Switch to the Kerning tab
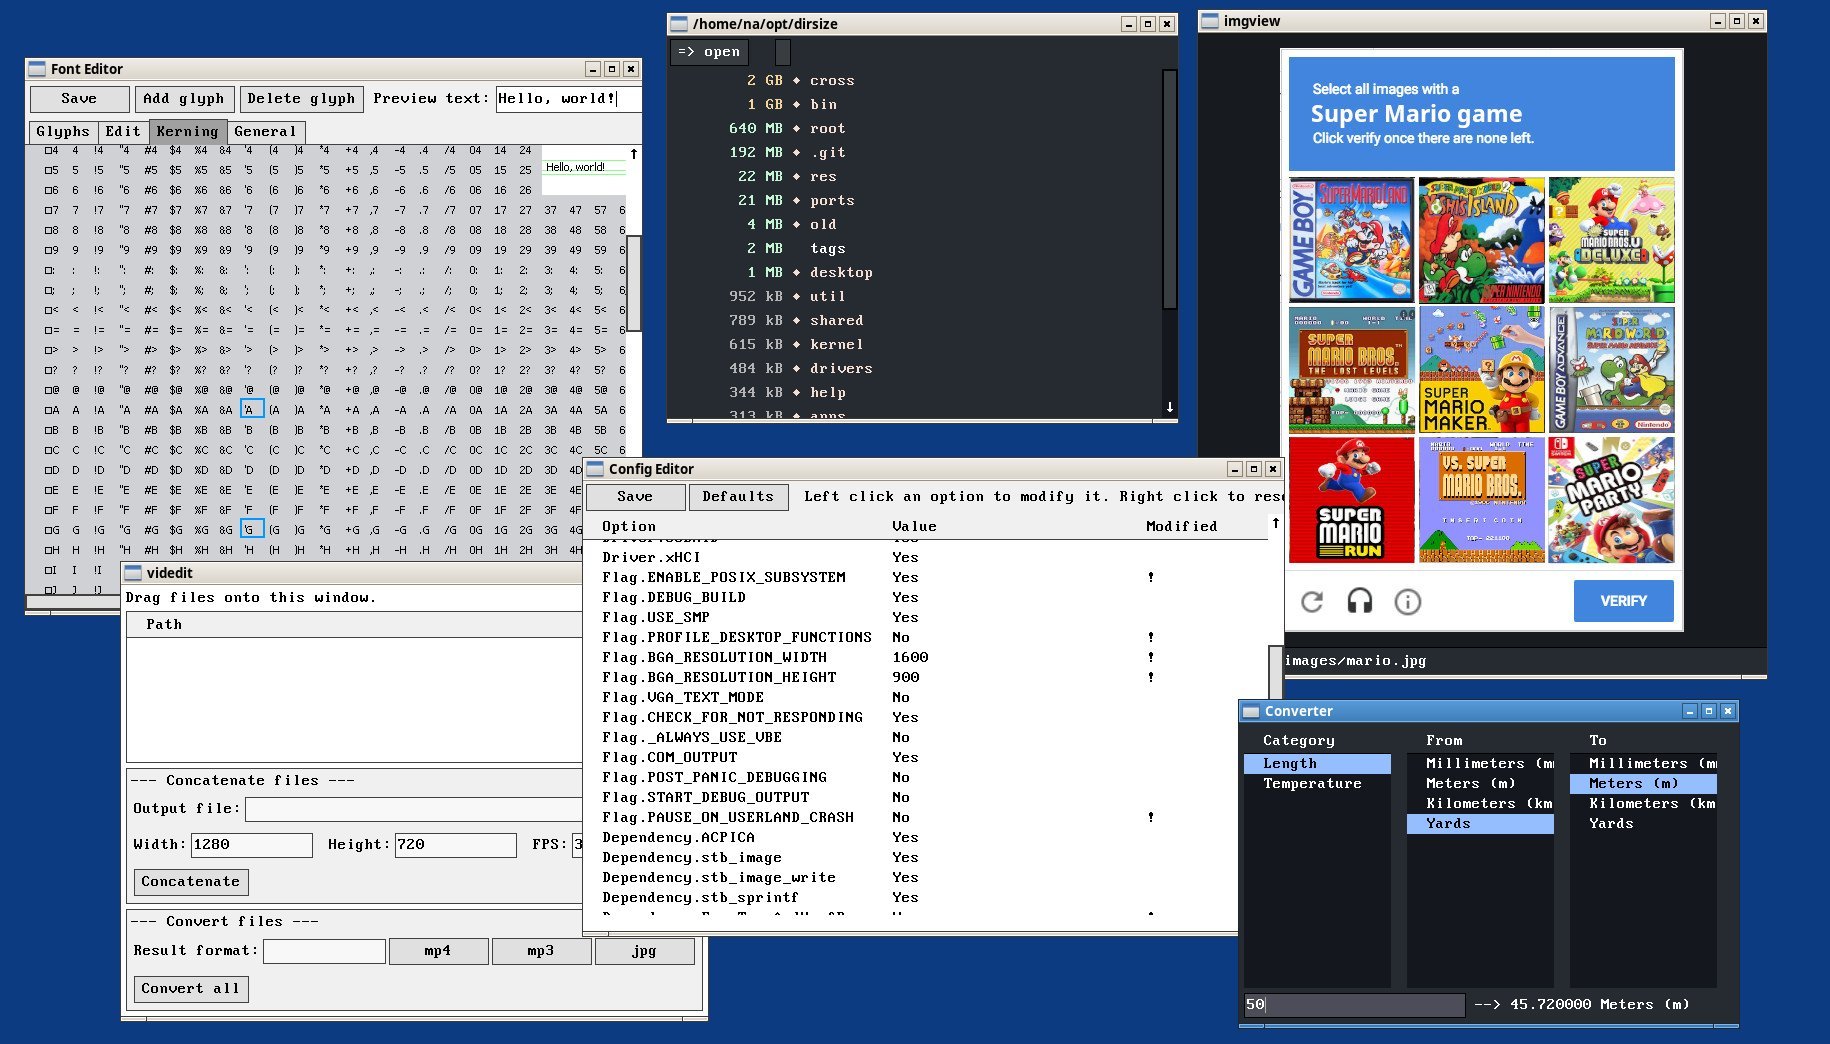 tap(187, 131)
